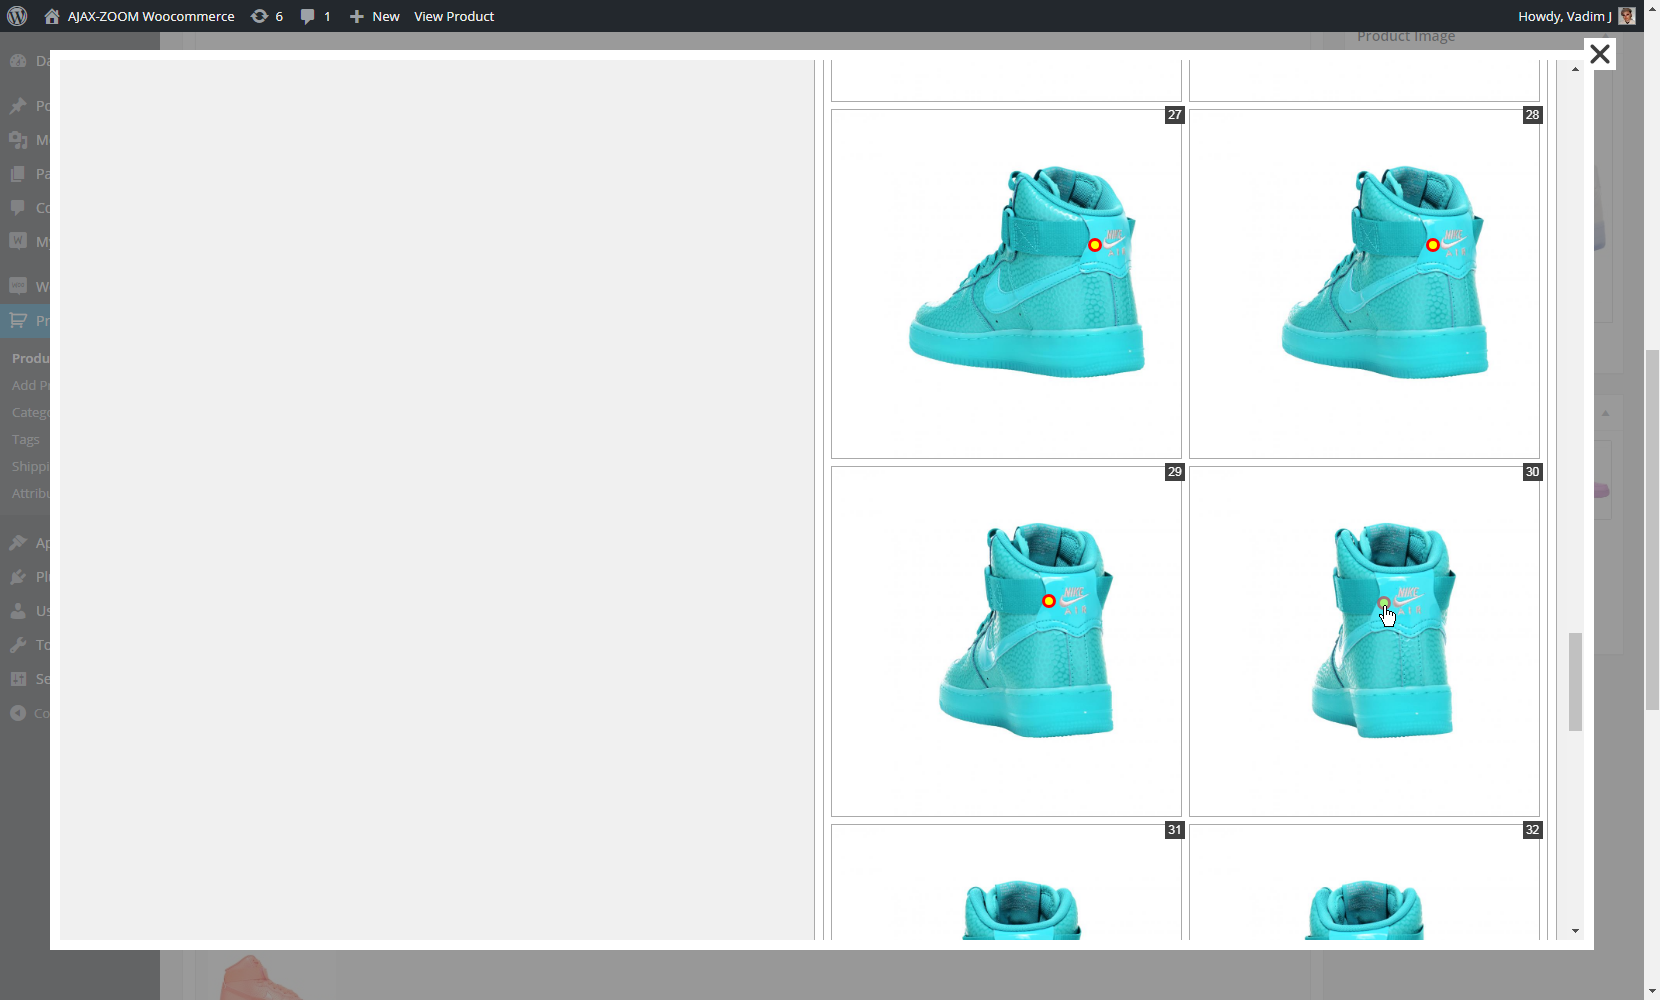Click the shoe image in frame 27

pyautogui.click(x=1026, y=272)
